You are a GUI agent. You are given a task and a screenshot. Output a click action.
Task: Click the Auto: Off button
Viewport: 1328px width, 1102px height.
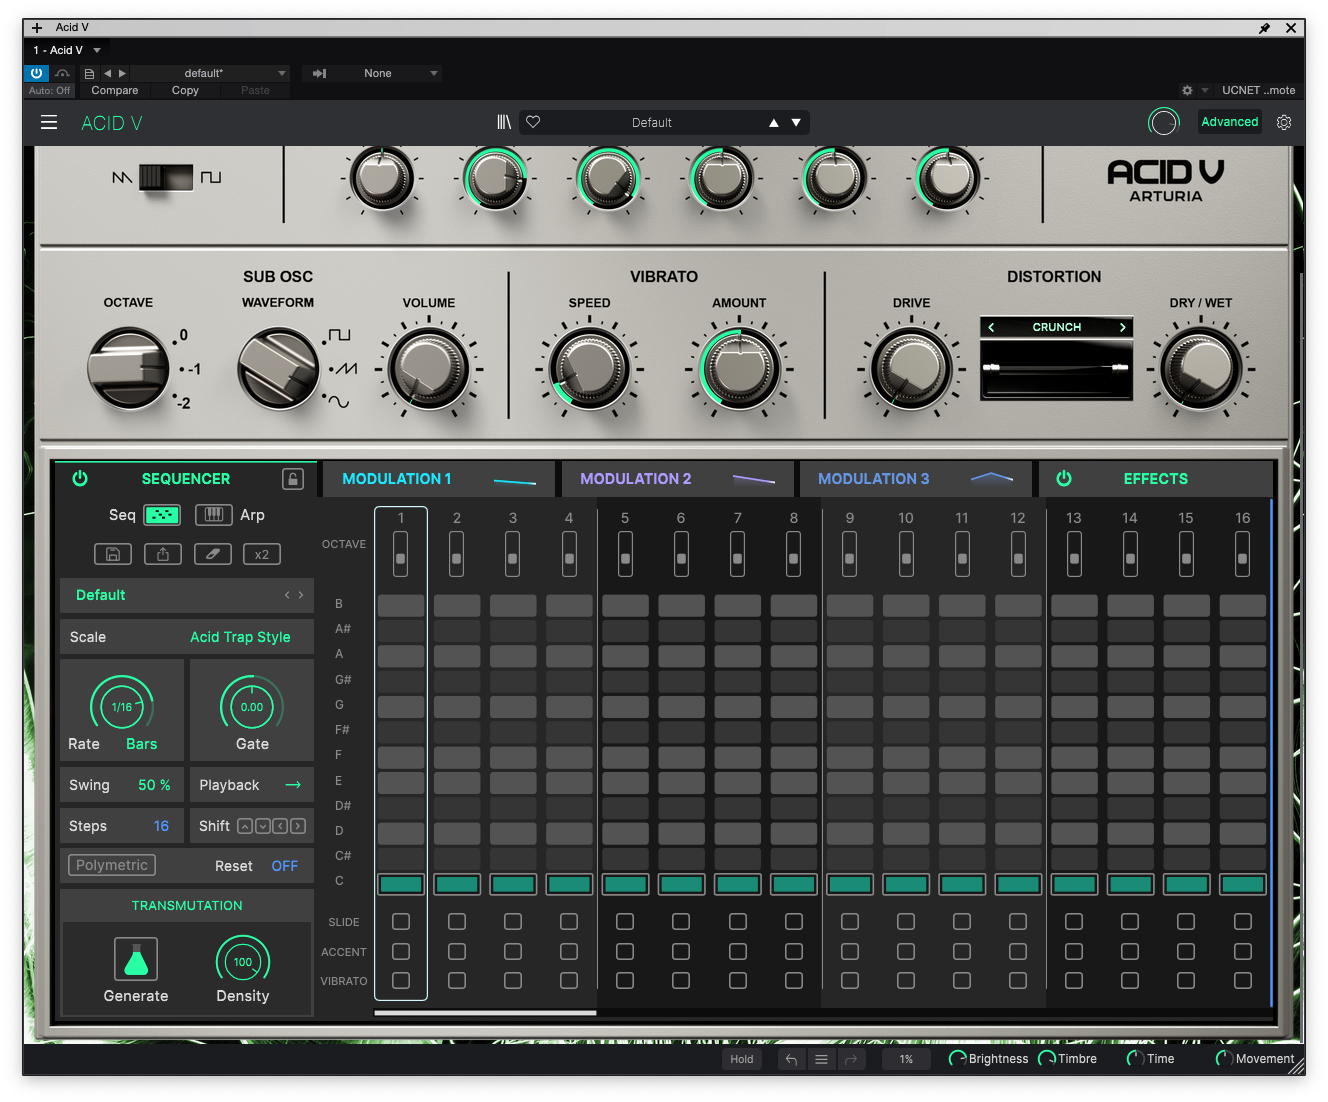(49, 90)
